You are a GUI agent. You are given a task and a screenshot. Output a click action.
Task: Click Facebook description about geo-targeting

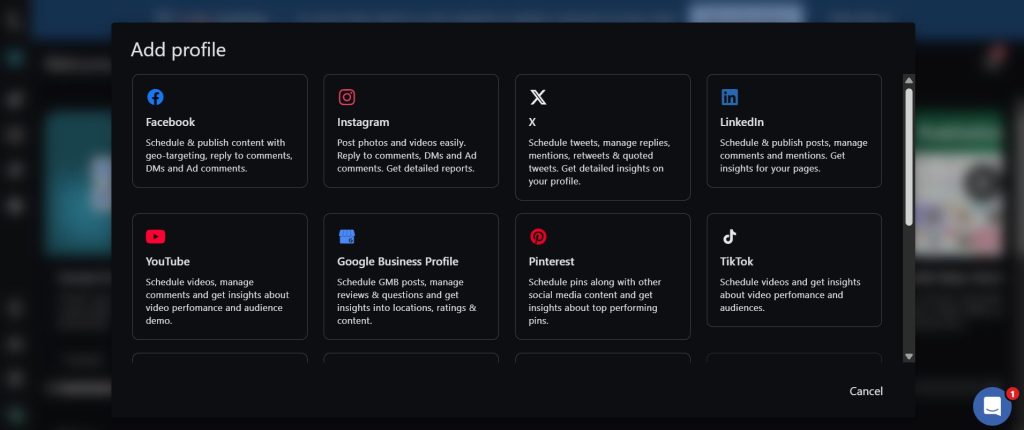pos(219,156)
